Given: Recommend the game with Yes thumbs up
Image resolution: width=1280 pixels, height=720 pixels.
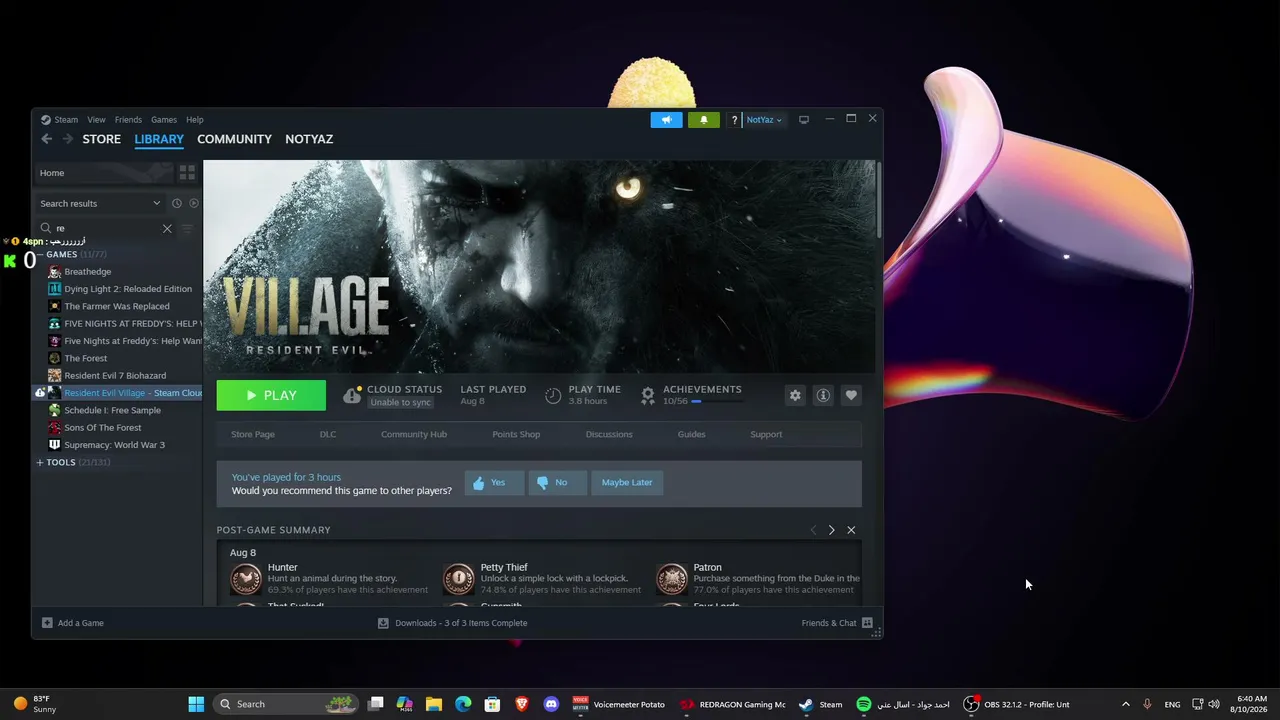Looking at the screenshot, I should (494, 482).
